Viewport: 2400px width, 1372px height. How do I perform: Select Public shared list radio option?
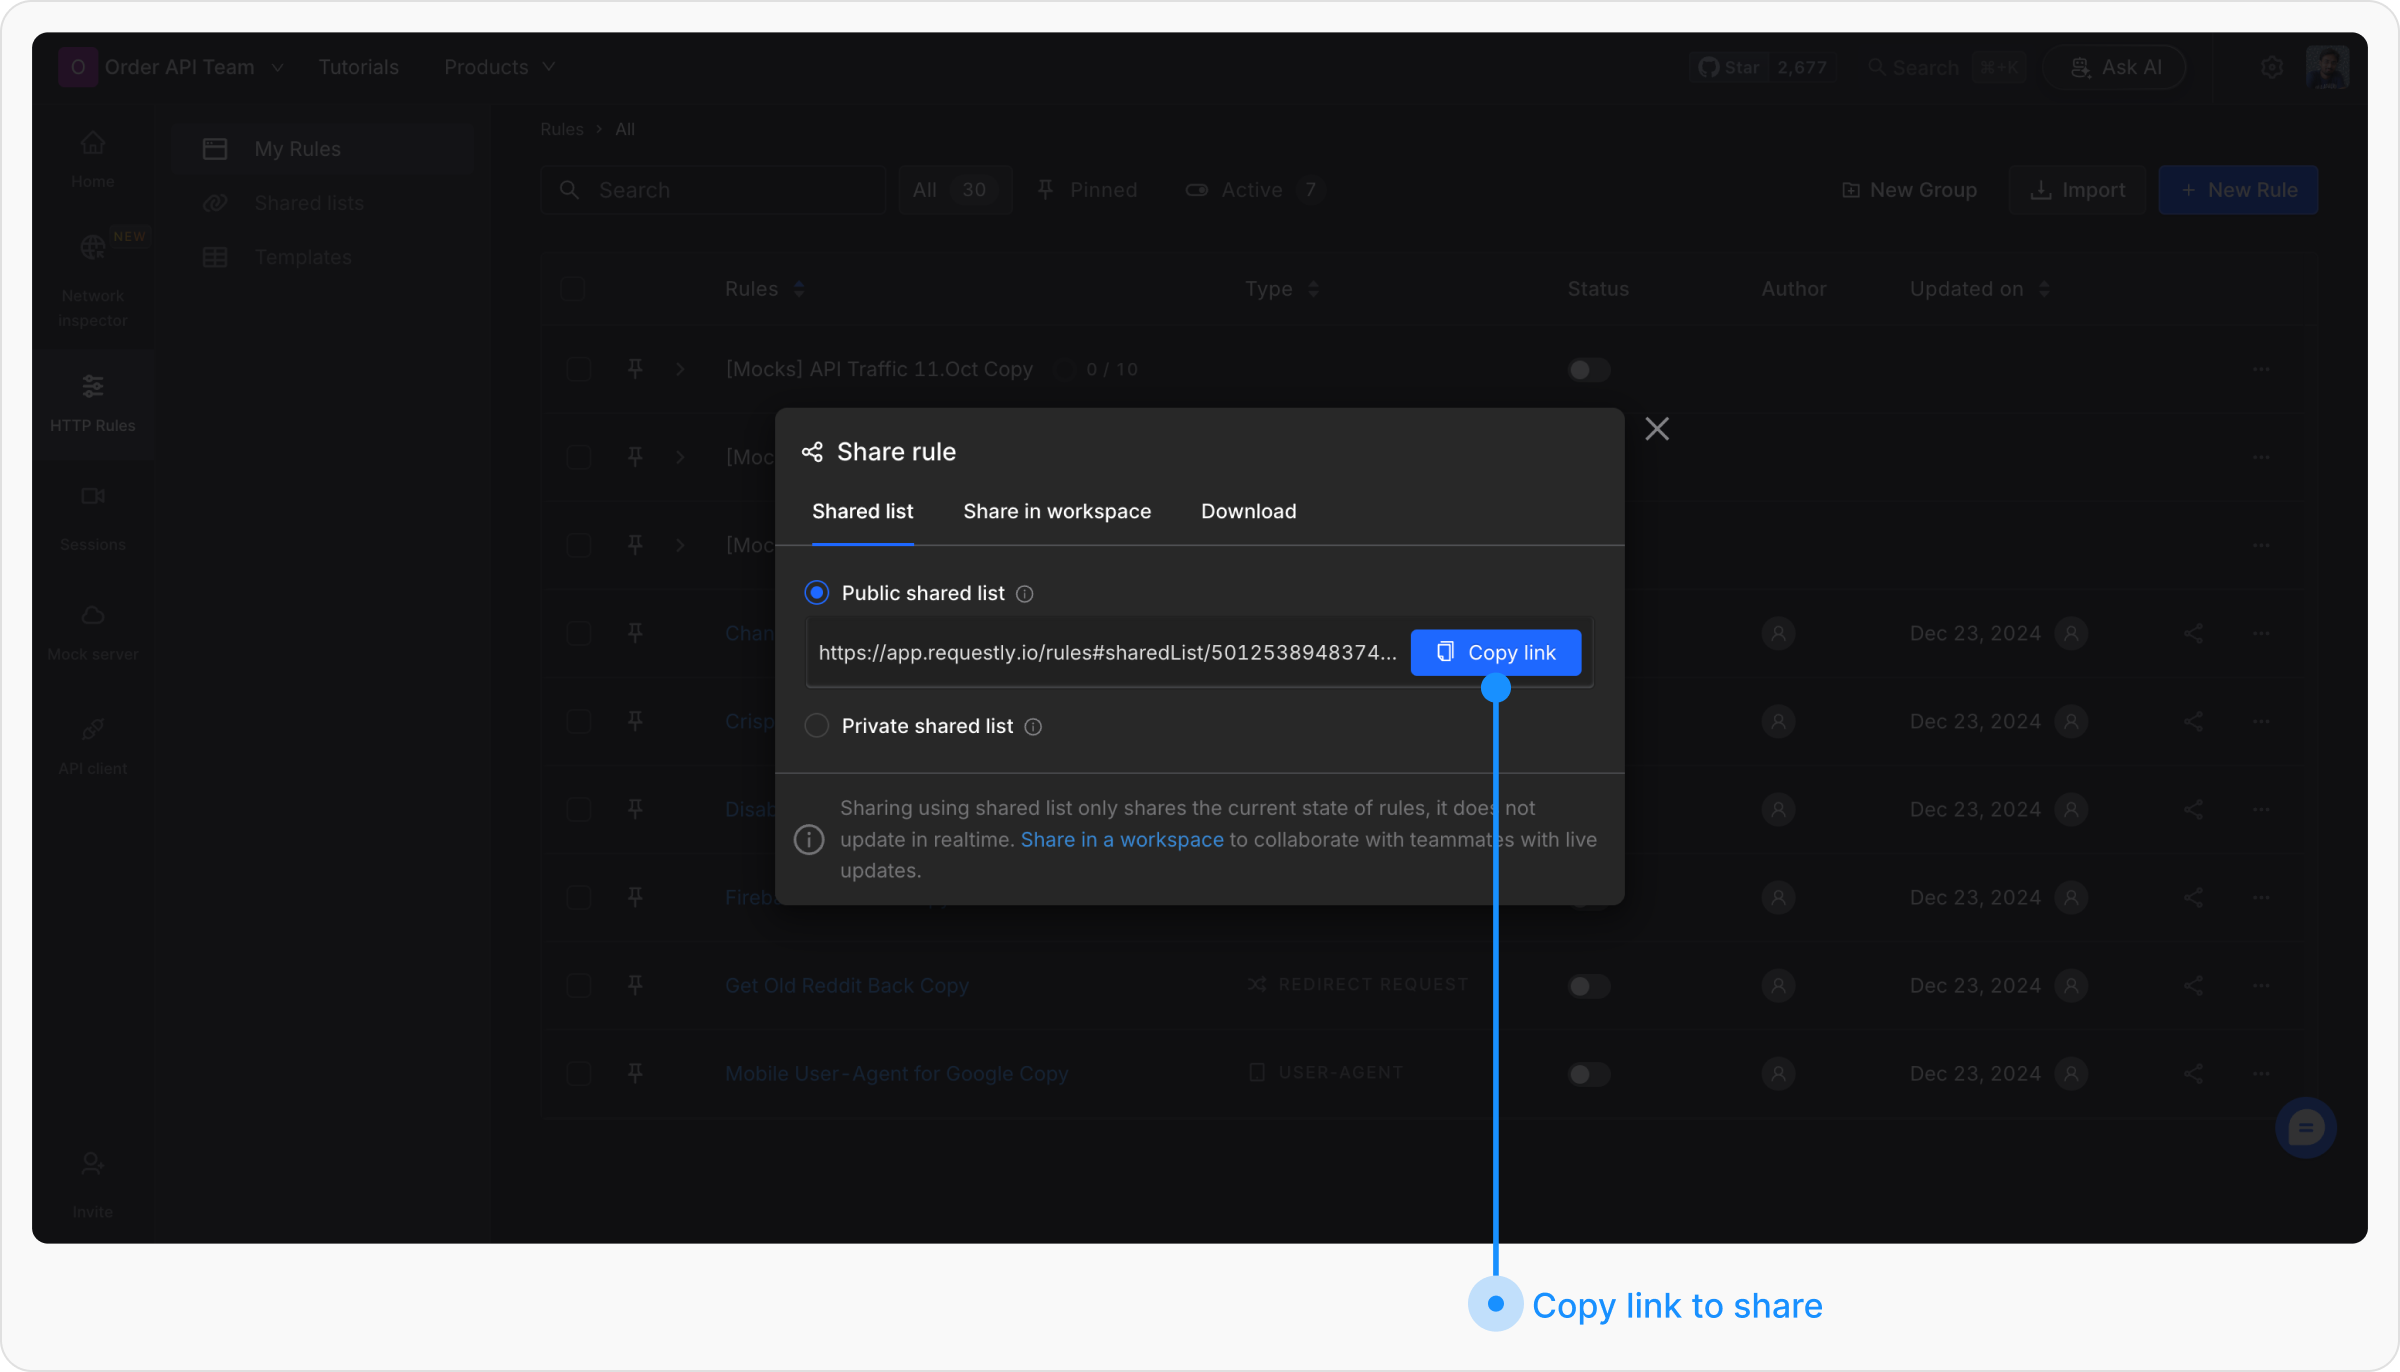(817, 593)
